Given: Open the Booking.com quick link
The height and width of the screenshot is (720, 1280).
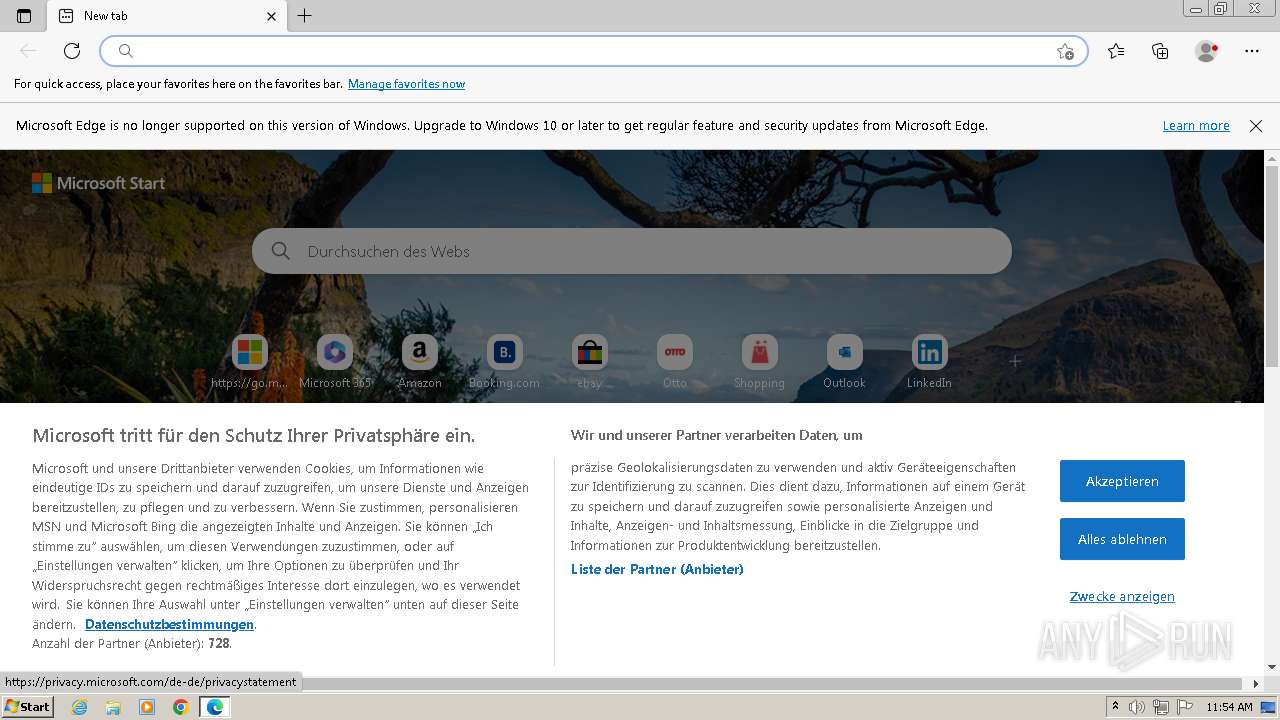Looking at the screenshot, I should 505,362.
